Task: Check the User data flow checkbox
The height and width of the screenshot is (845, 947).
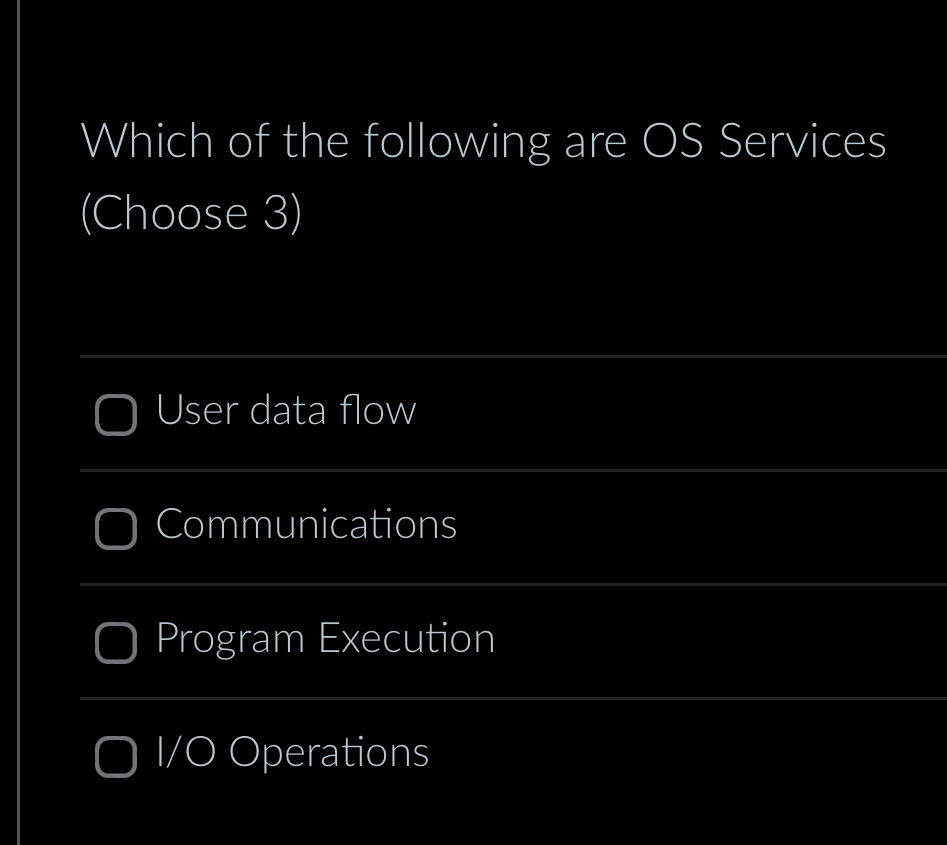Action: (116, 415)
